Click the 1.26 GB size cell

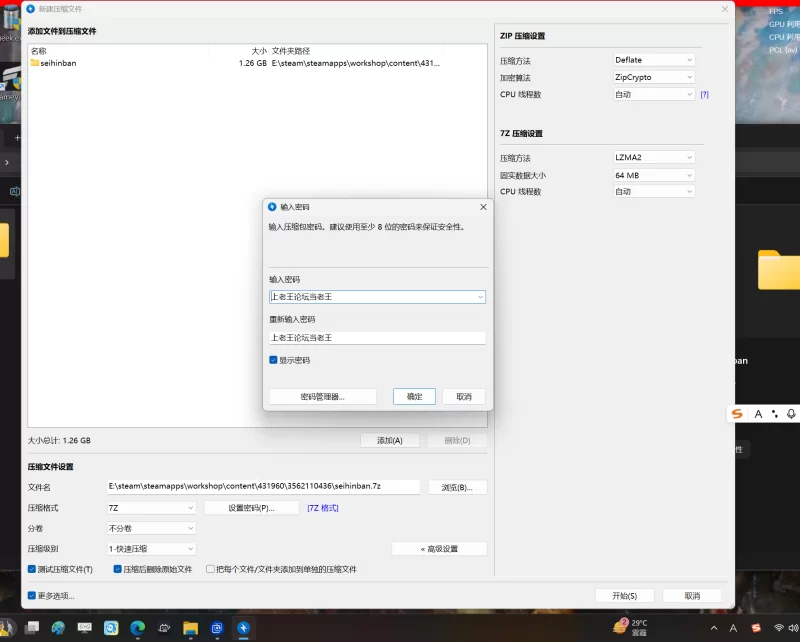click(x=253, y=63)
